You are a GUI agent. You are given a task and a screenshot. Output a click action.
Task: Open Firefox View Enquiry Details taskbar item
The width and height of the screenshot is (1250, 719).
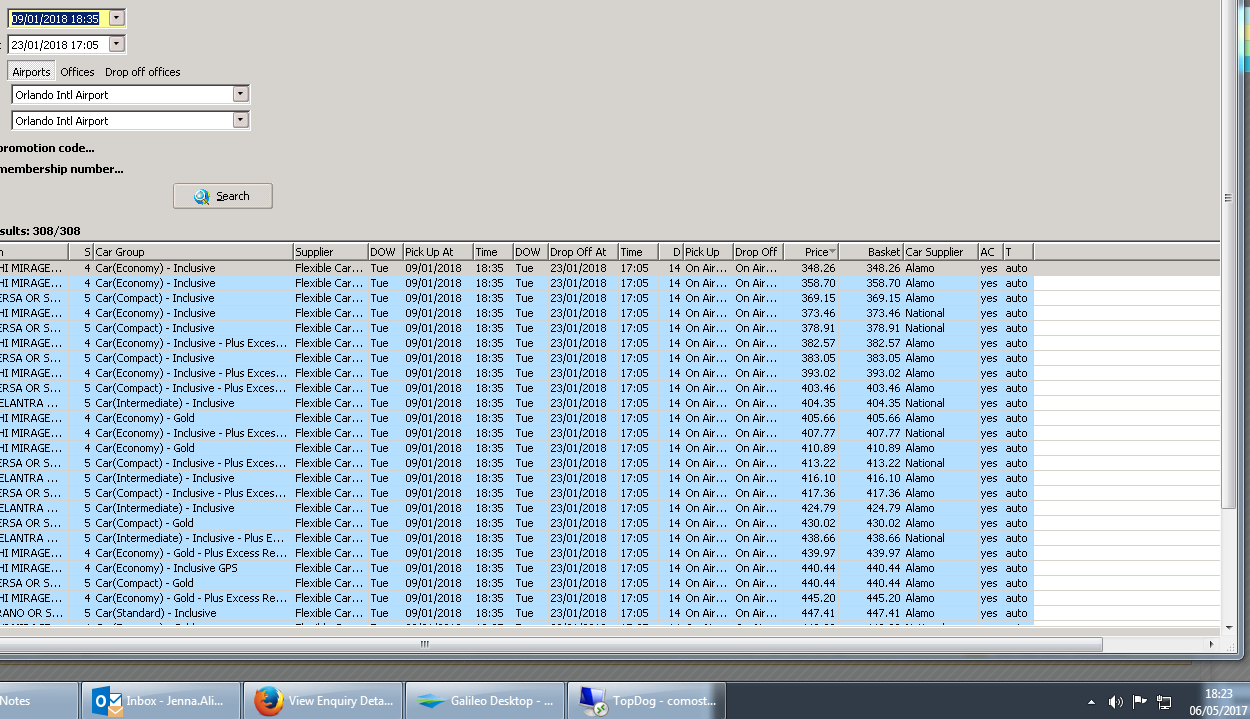(x=324, y=701)
